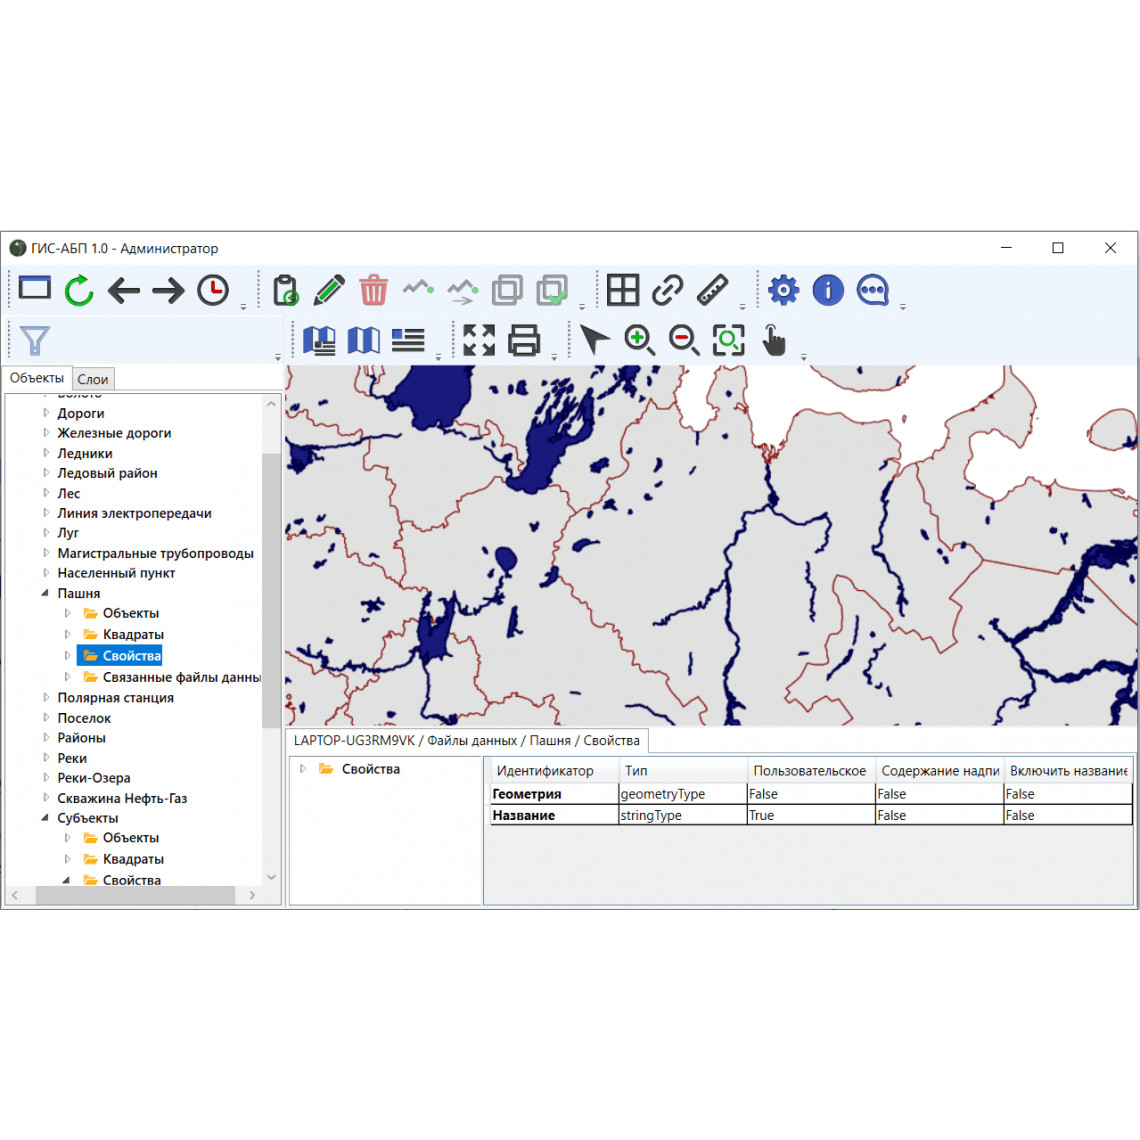
Task: Open history clock icon
Action: point(213,290)
